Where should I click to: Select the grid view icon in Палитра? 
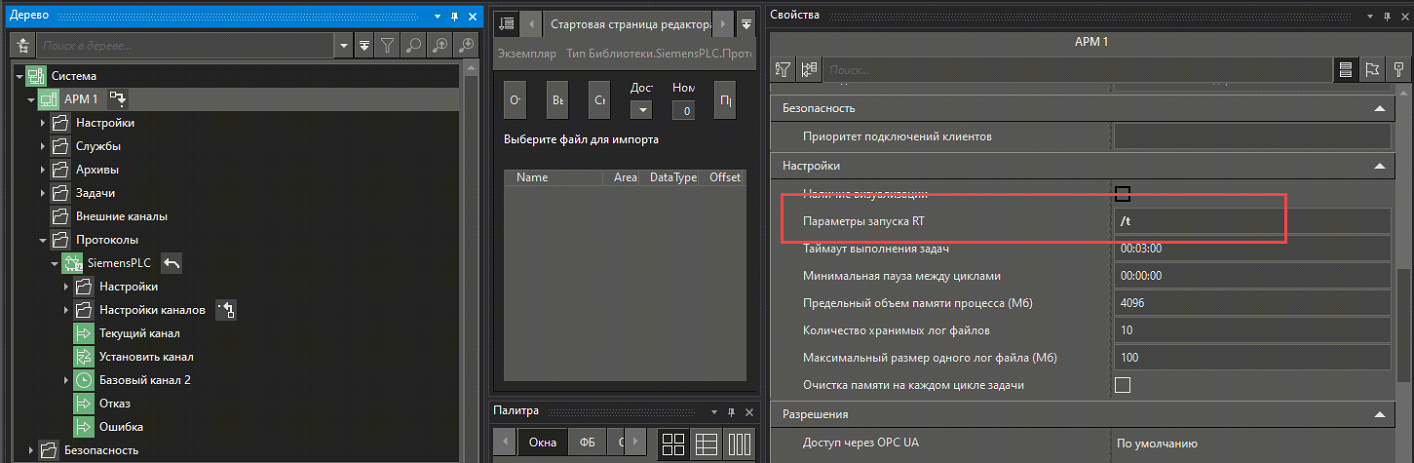pyautogui.click(x=673, y=443)
